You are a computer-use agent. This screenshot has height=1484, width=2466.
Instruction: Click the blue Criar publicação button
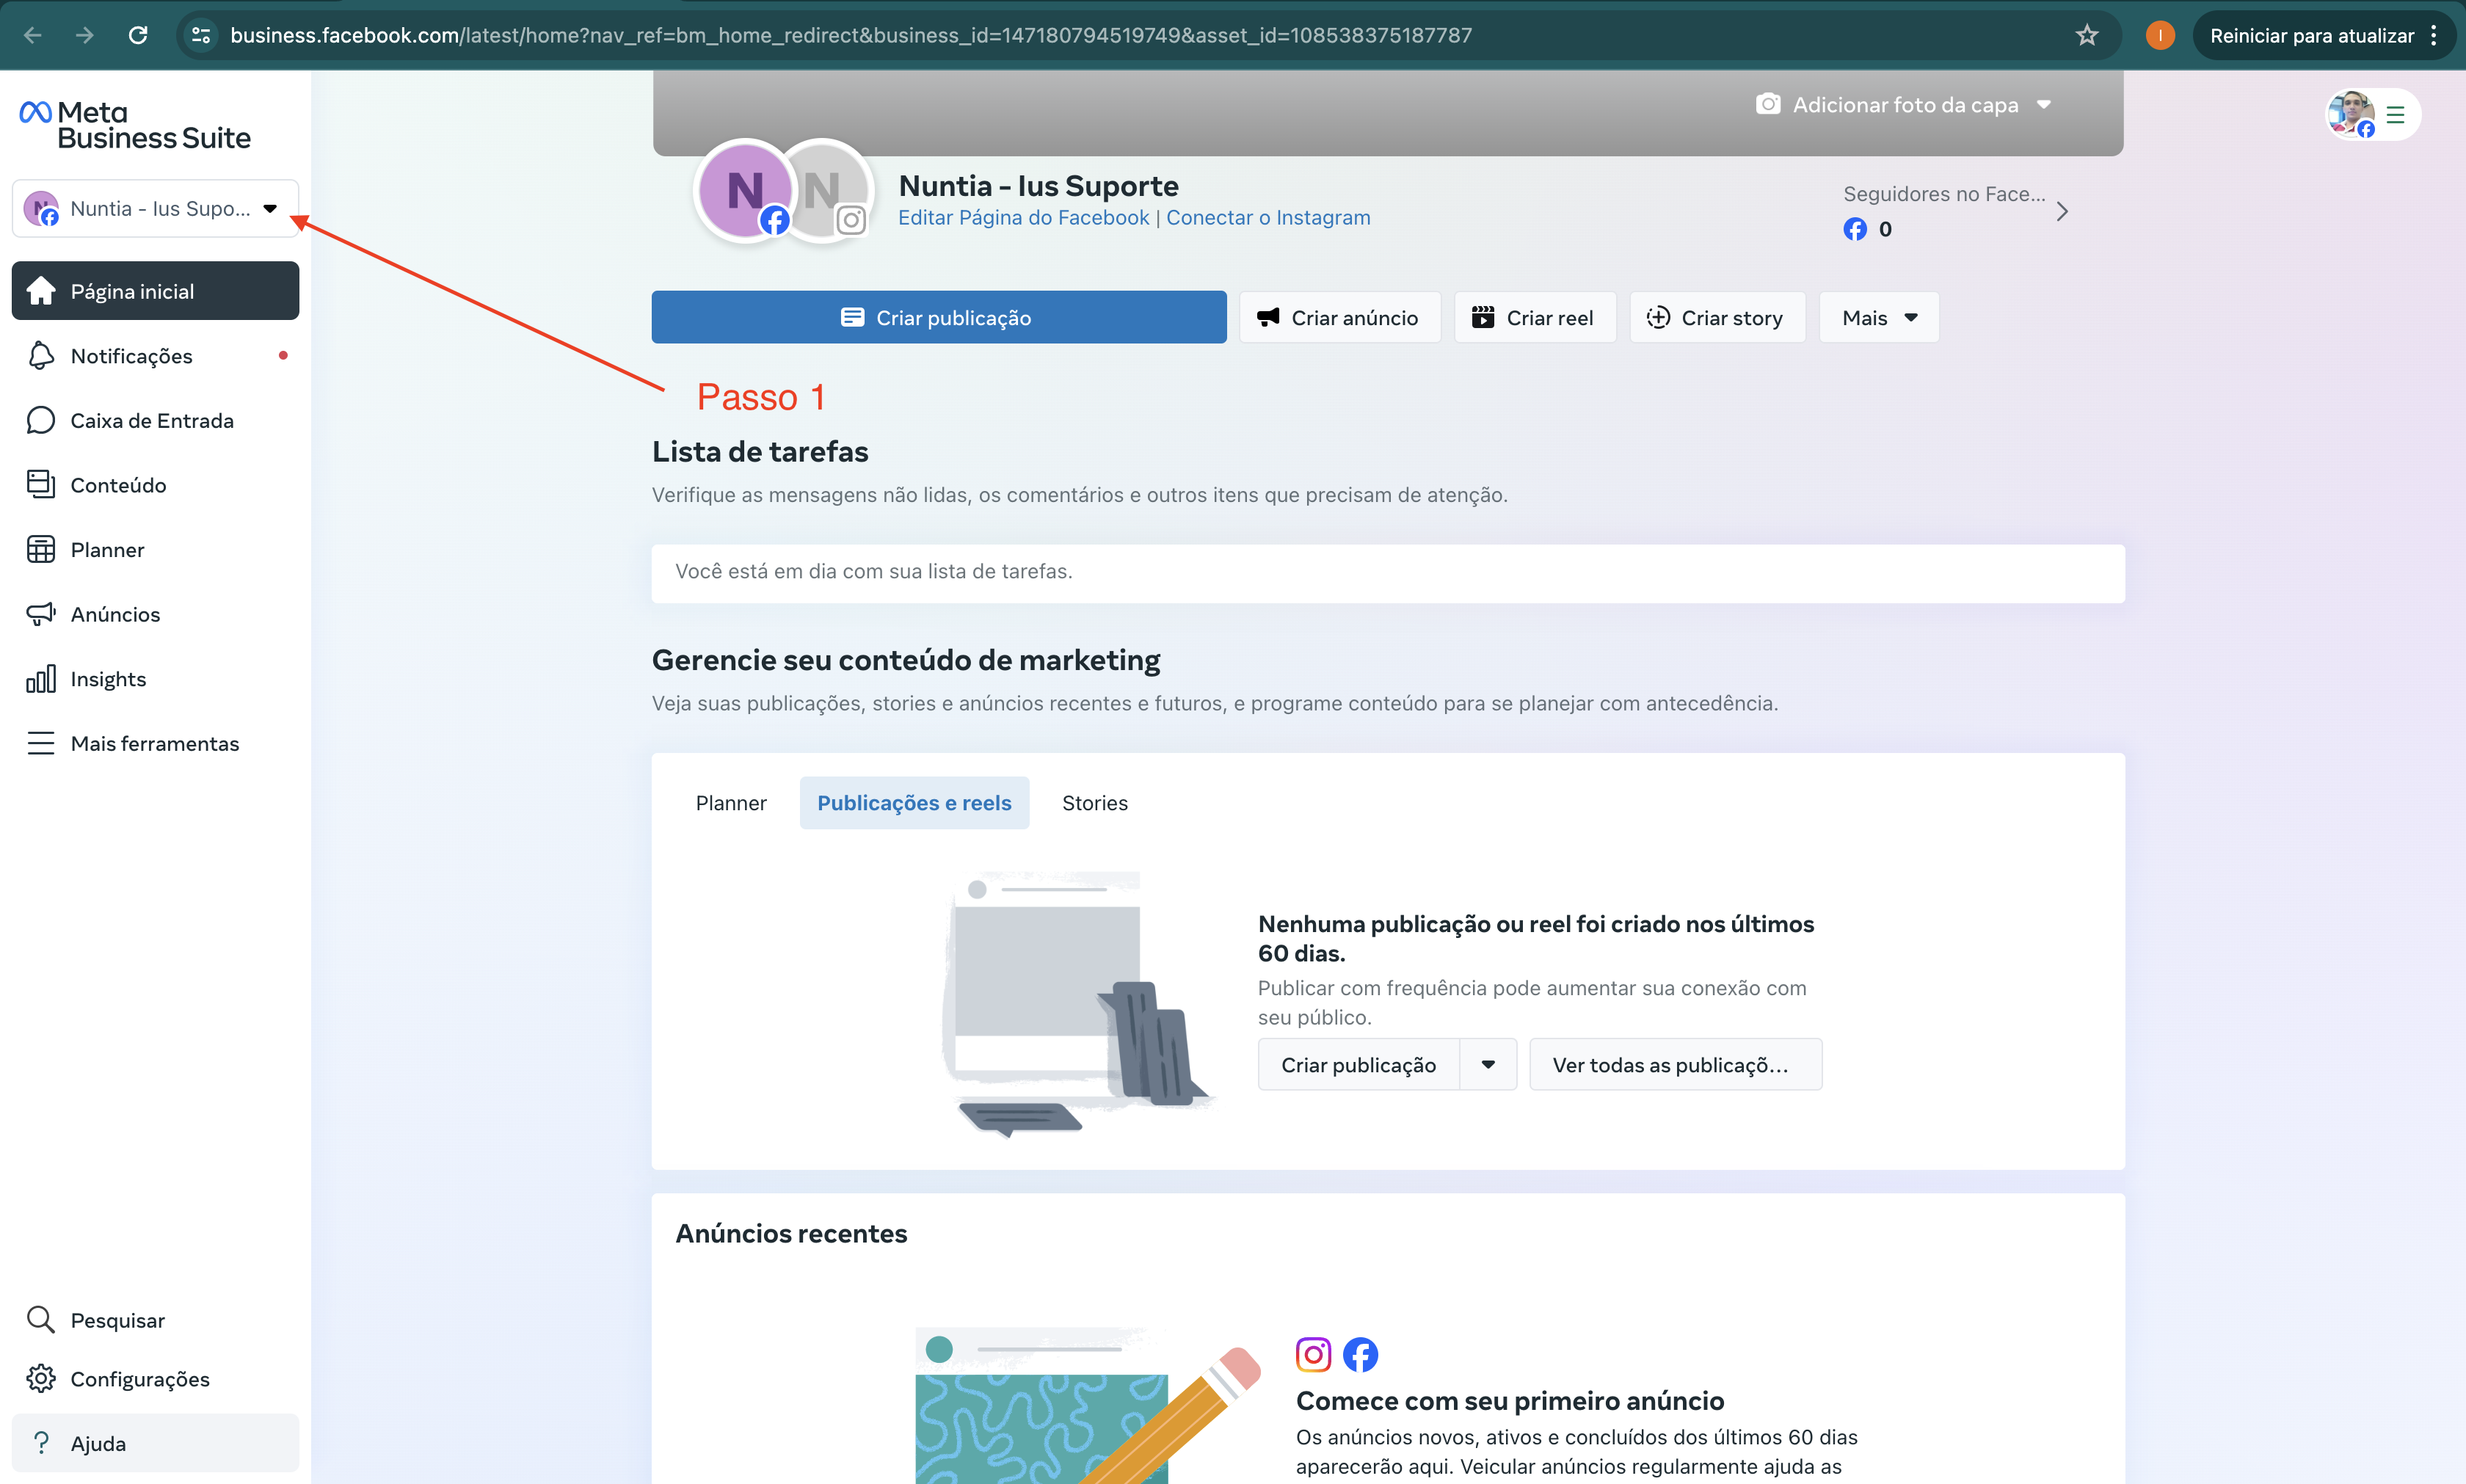click(x=939, y=317)
